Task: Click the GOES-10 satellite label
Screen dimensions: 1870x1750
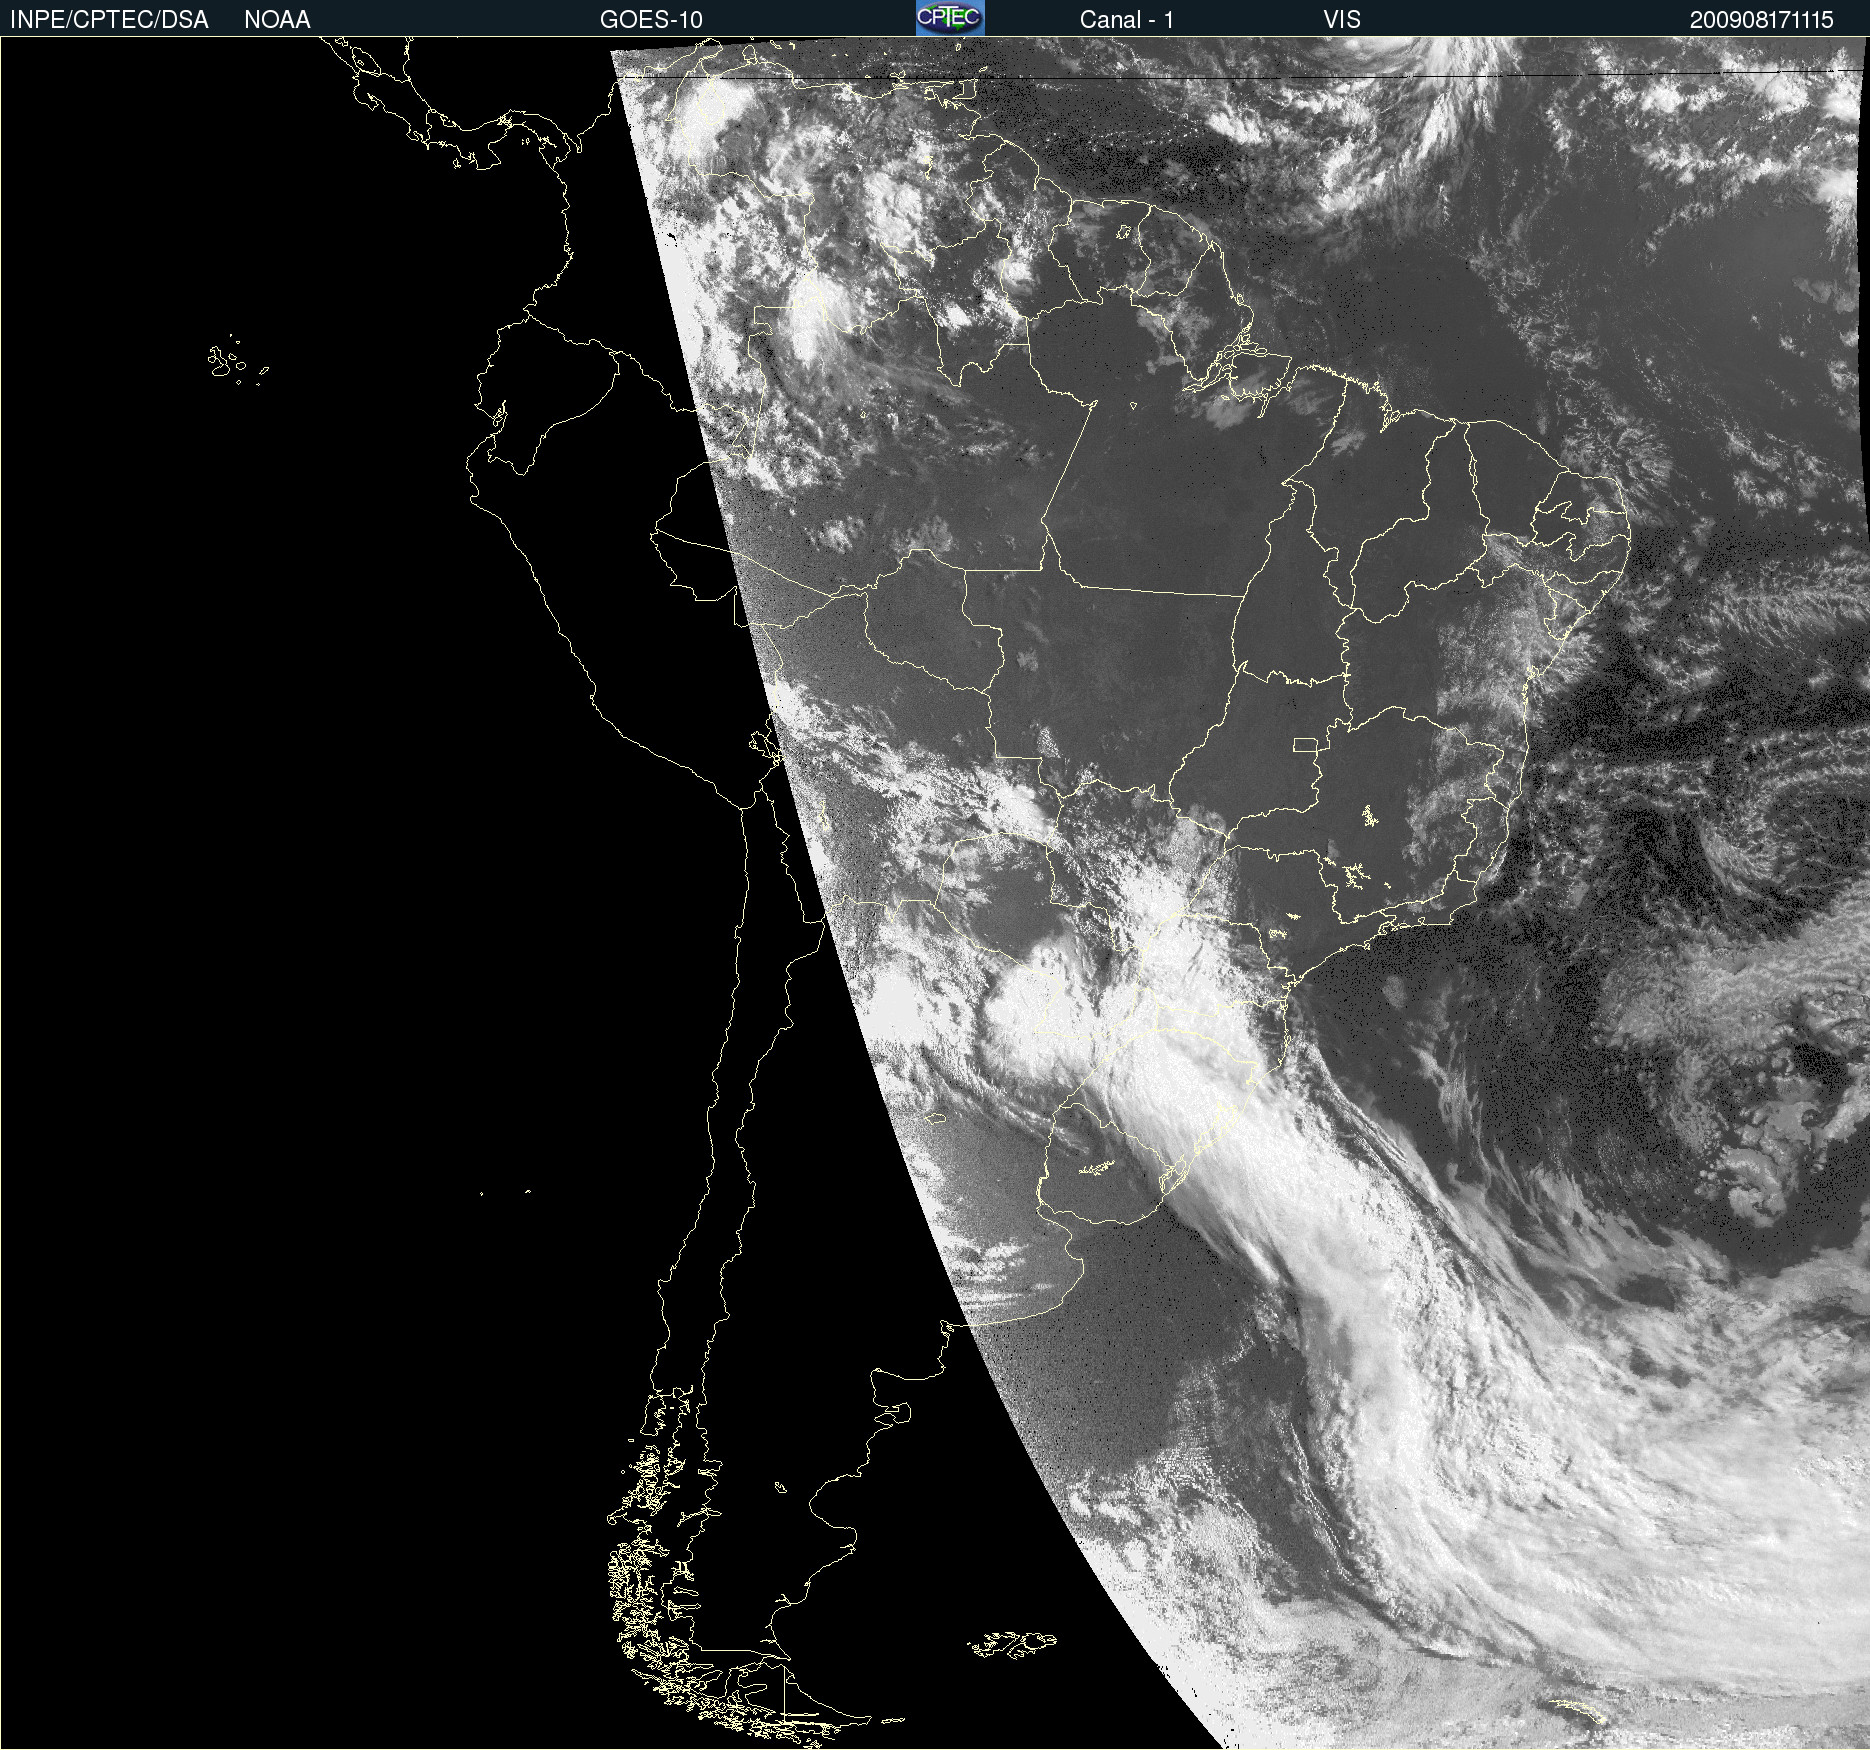Action: [651, 20]
